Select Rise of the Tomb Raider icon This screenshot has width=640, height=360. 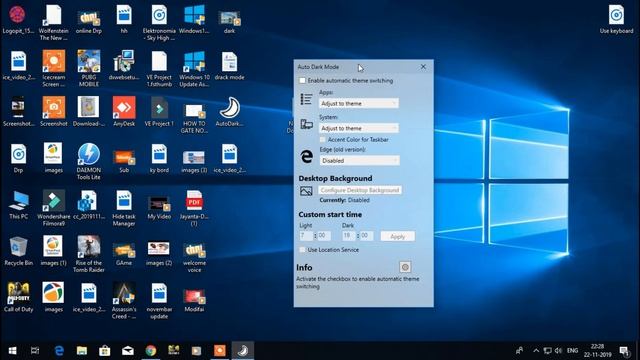pyautogui.click(x=89, y=254)
